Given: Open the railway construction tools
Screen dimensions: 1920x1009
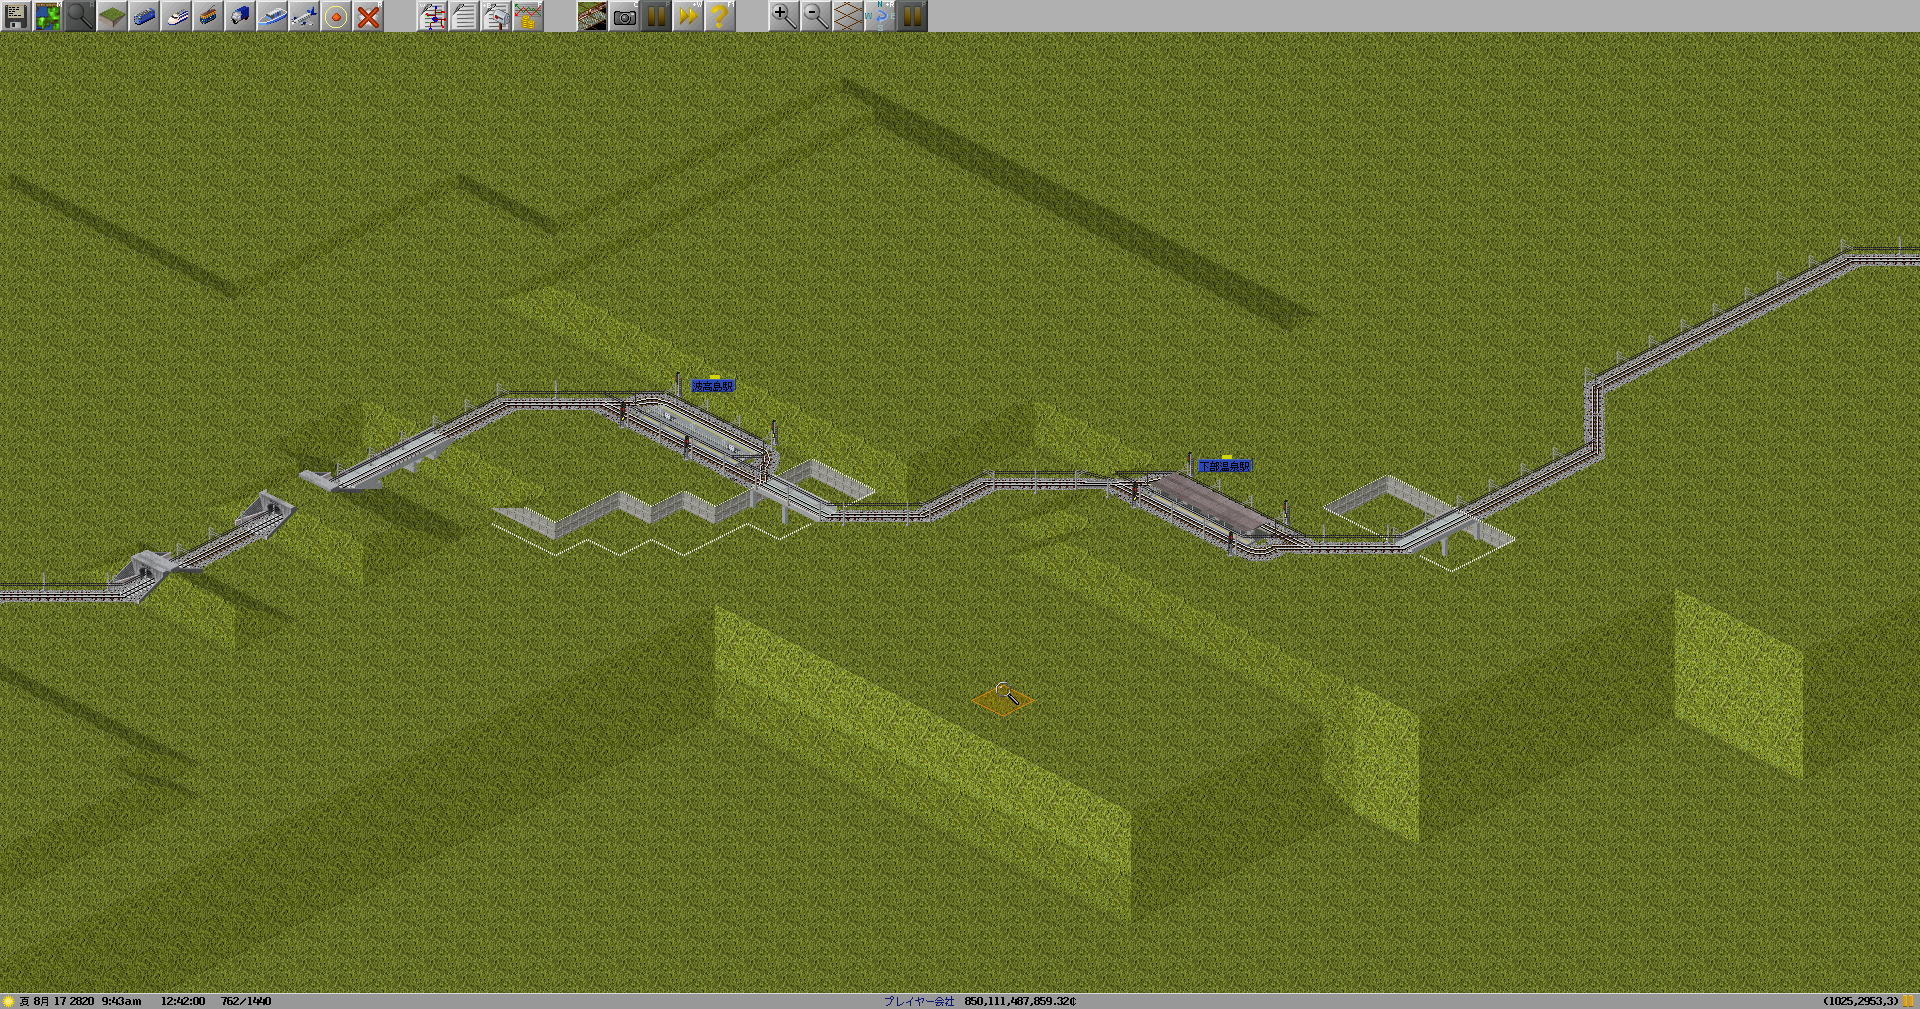Looking at the screenshot, I should point(144,16).
